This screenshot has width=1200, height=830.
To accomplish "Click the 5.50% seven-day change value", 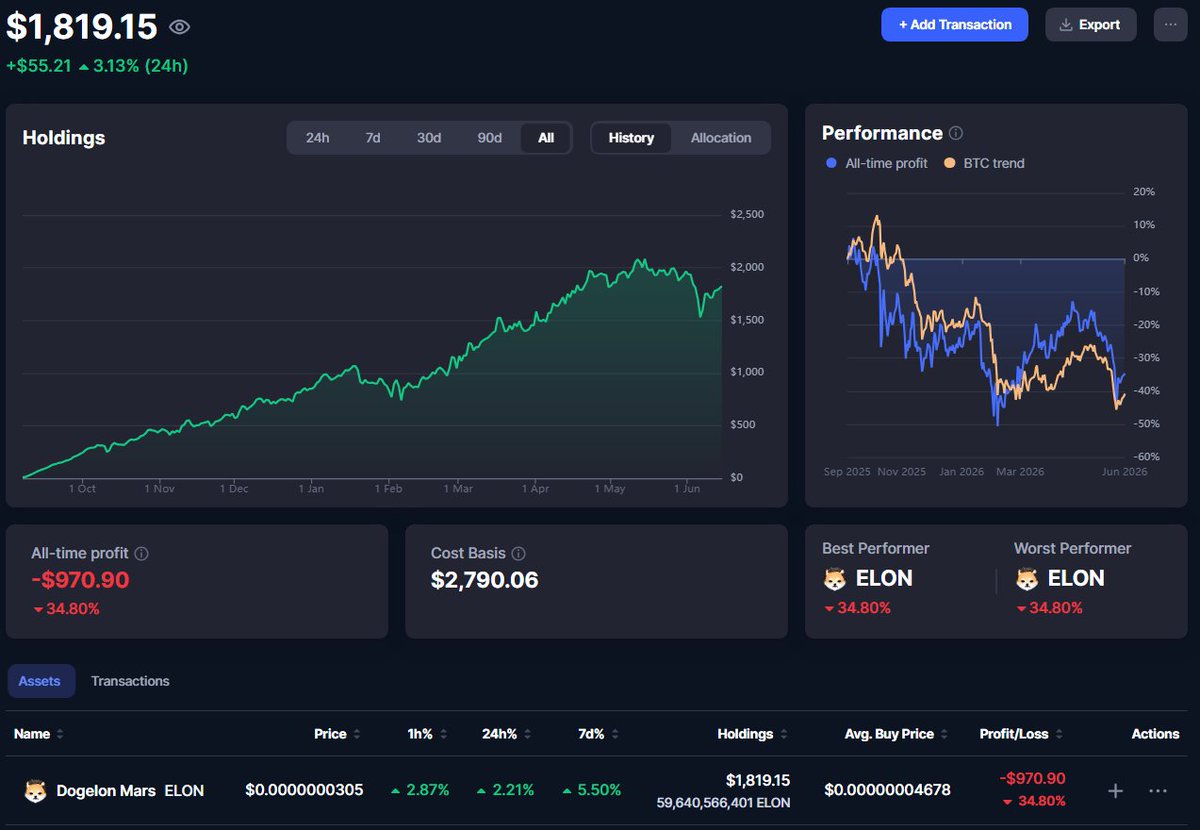I will [590, 790].
